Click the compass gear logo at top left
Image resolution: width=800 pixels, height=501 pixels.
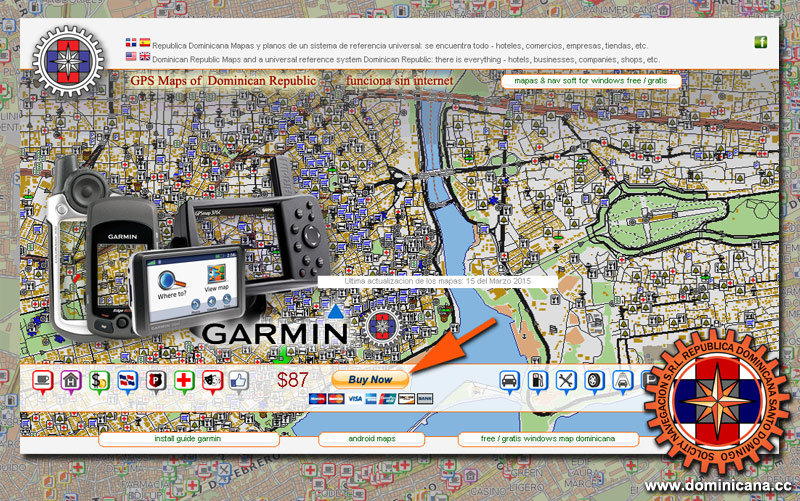pyautogui.click(x=68, y=61)
